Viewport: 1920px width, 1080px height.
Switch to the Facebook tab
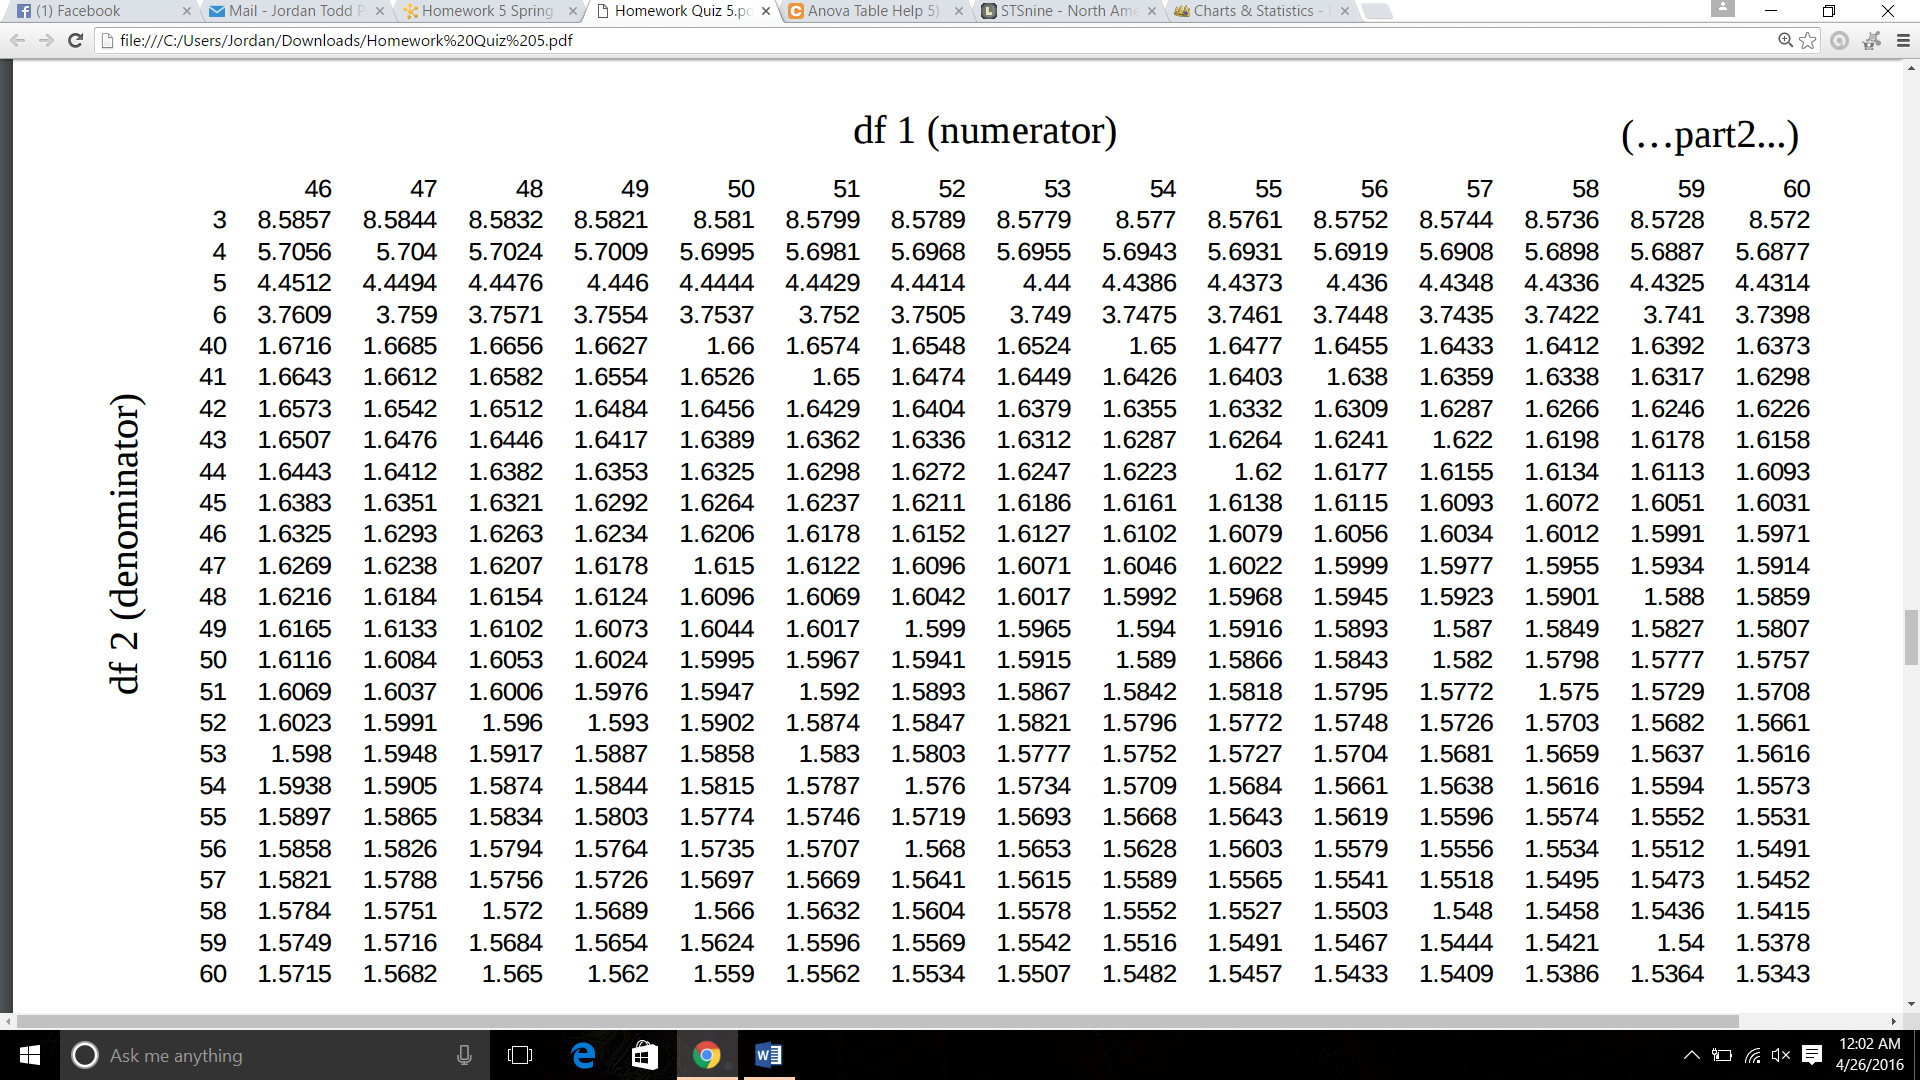coord(100,11)
